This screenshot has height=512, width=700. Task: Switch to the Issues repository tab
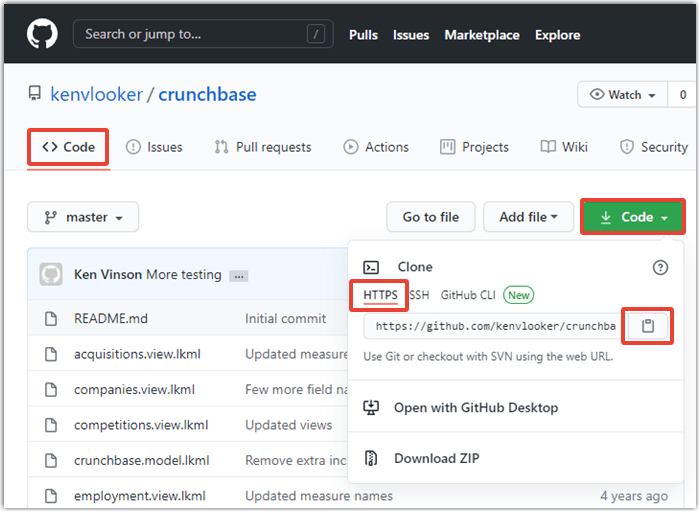154,147
